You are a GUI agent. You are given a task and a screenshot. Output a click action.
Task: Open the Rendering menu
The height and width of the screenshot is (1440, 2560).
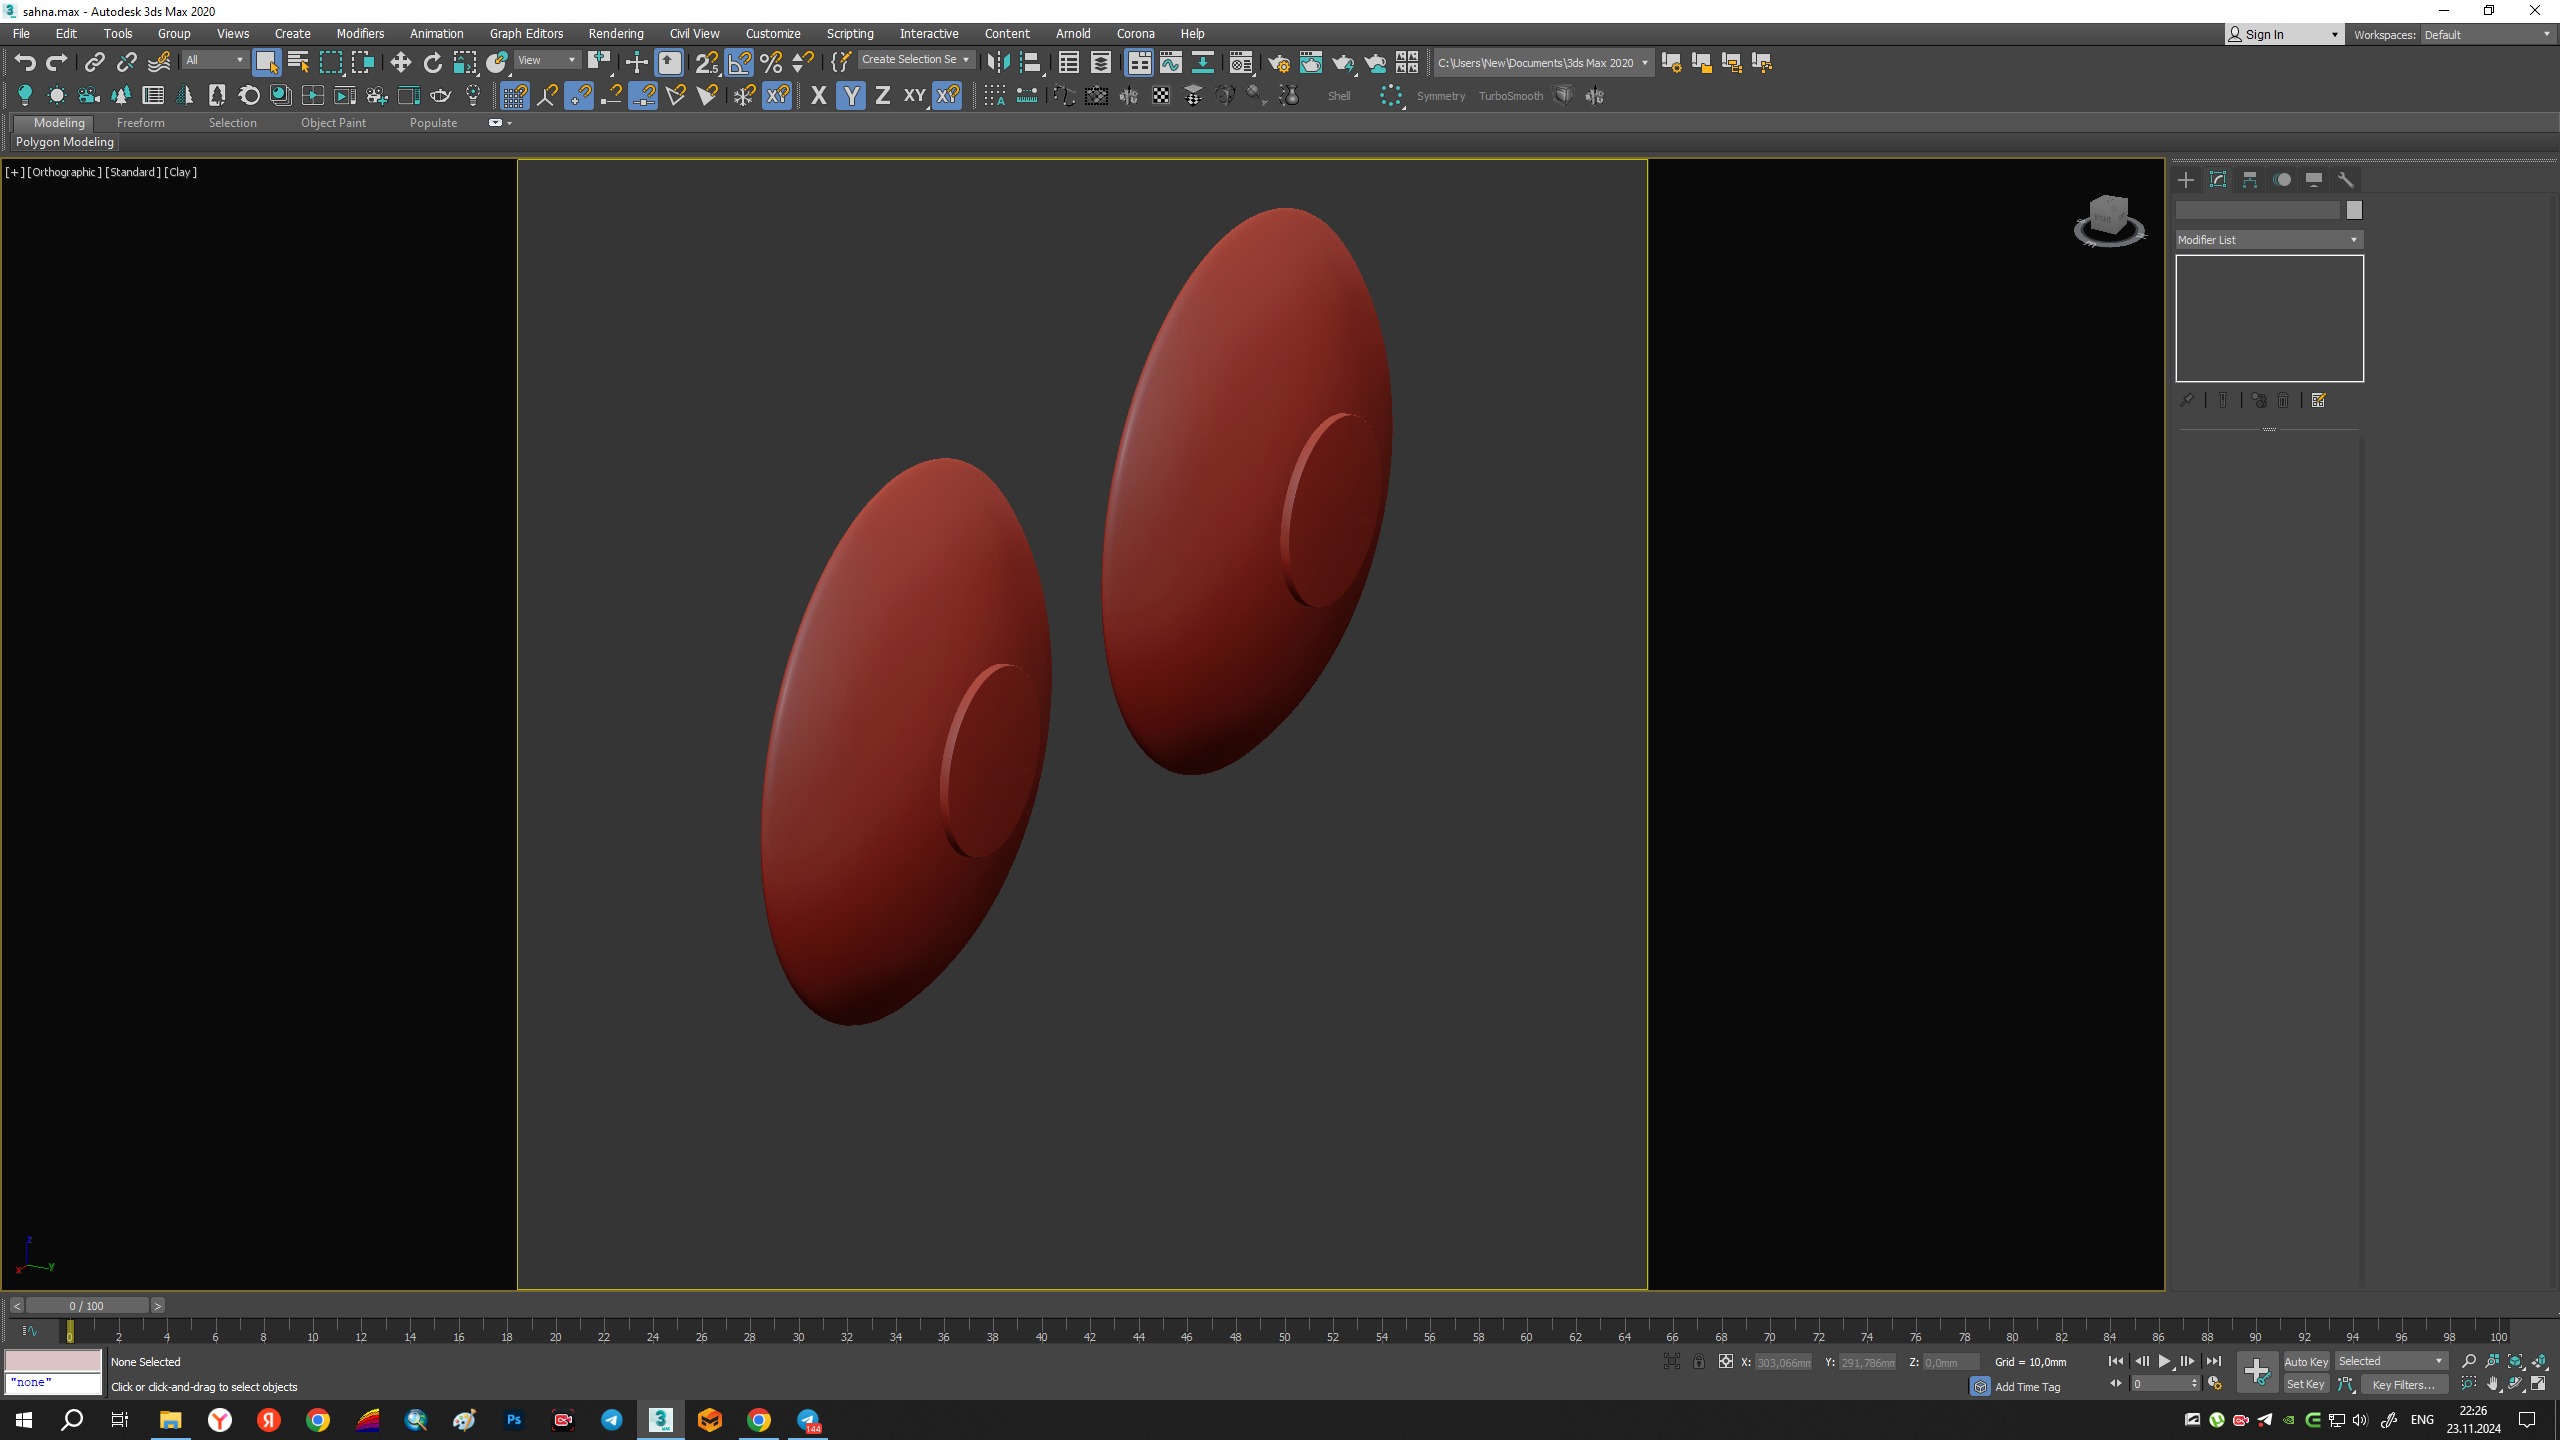[615, 34]
